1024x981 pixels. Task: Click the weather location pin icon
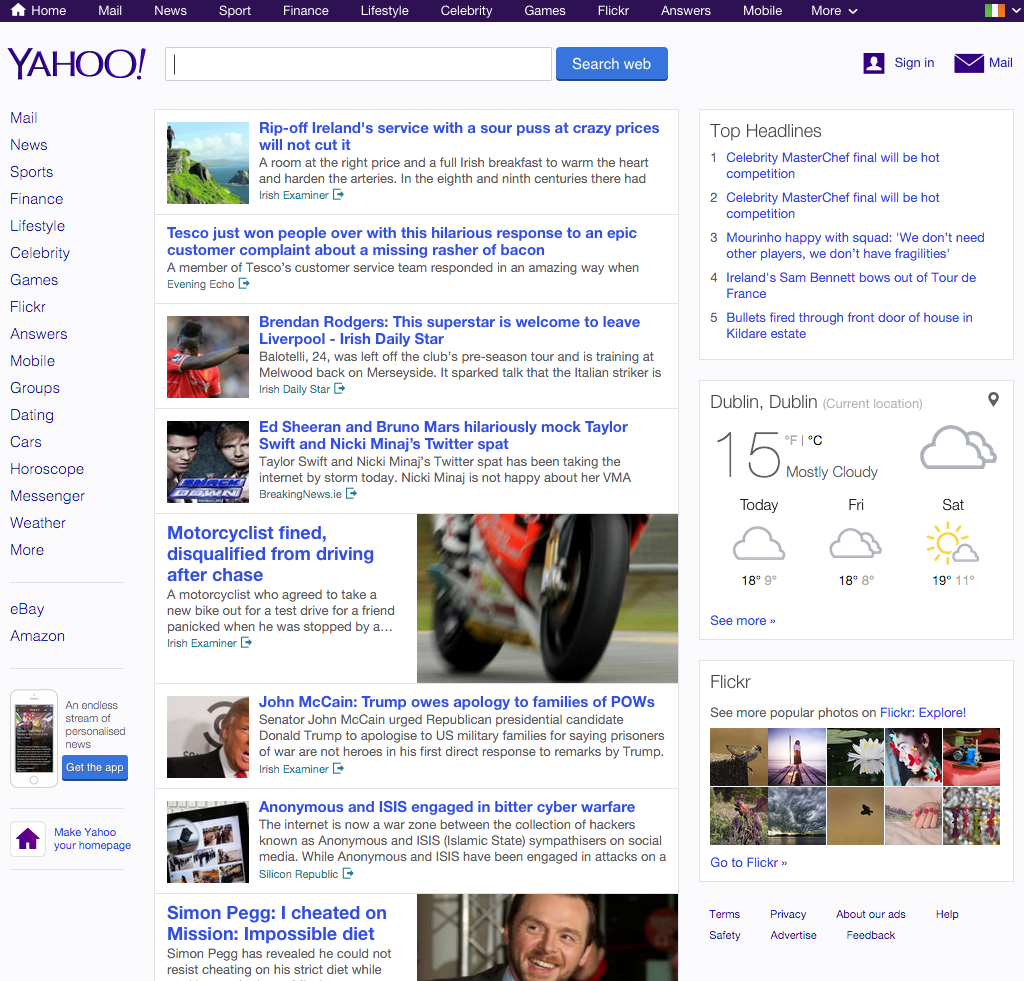click(x=993, y=400)
